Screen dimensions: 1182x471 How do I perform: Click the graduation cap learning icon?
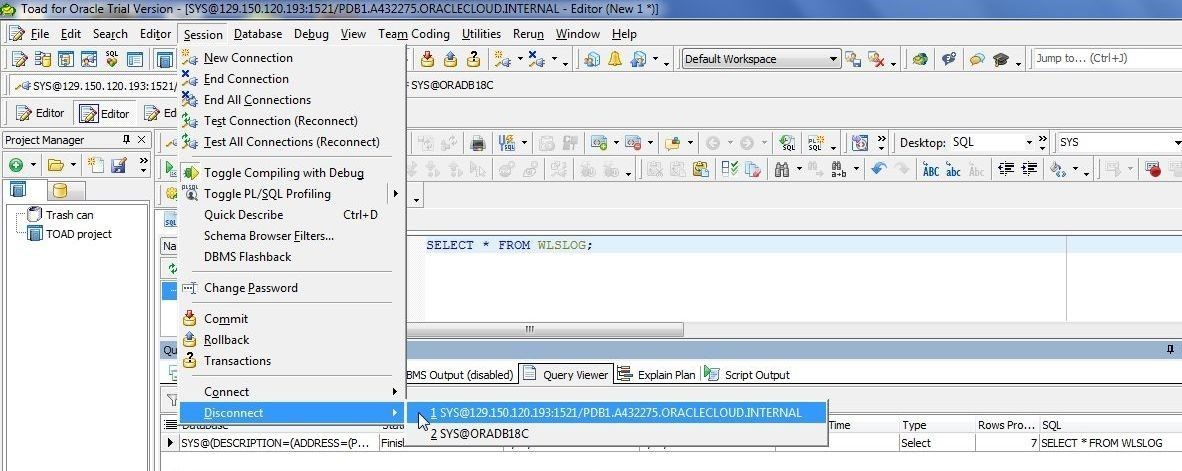[1000, 59]
